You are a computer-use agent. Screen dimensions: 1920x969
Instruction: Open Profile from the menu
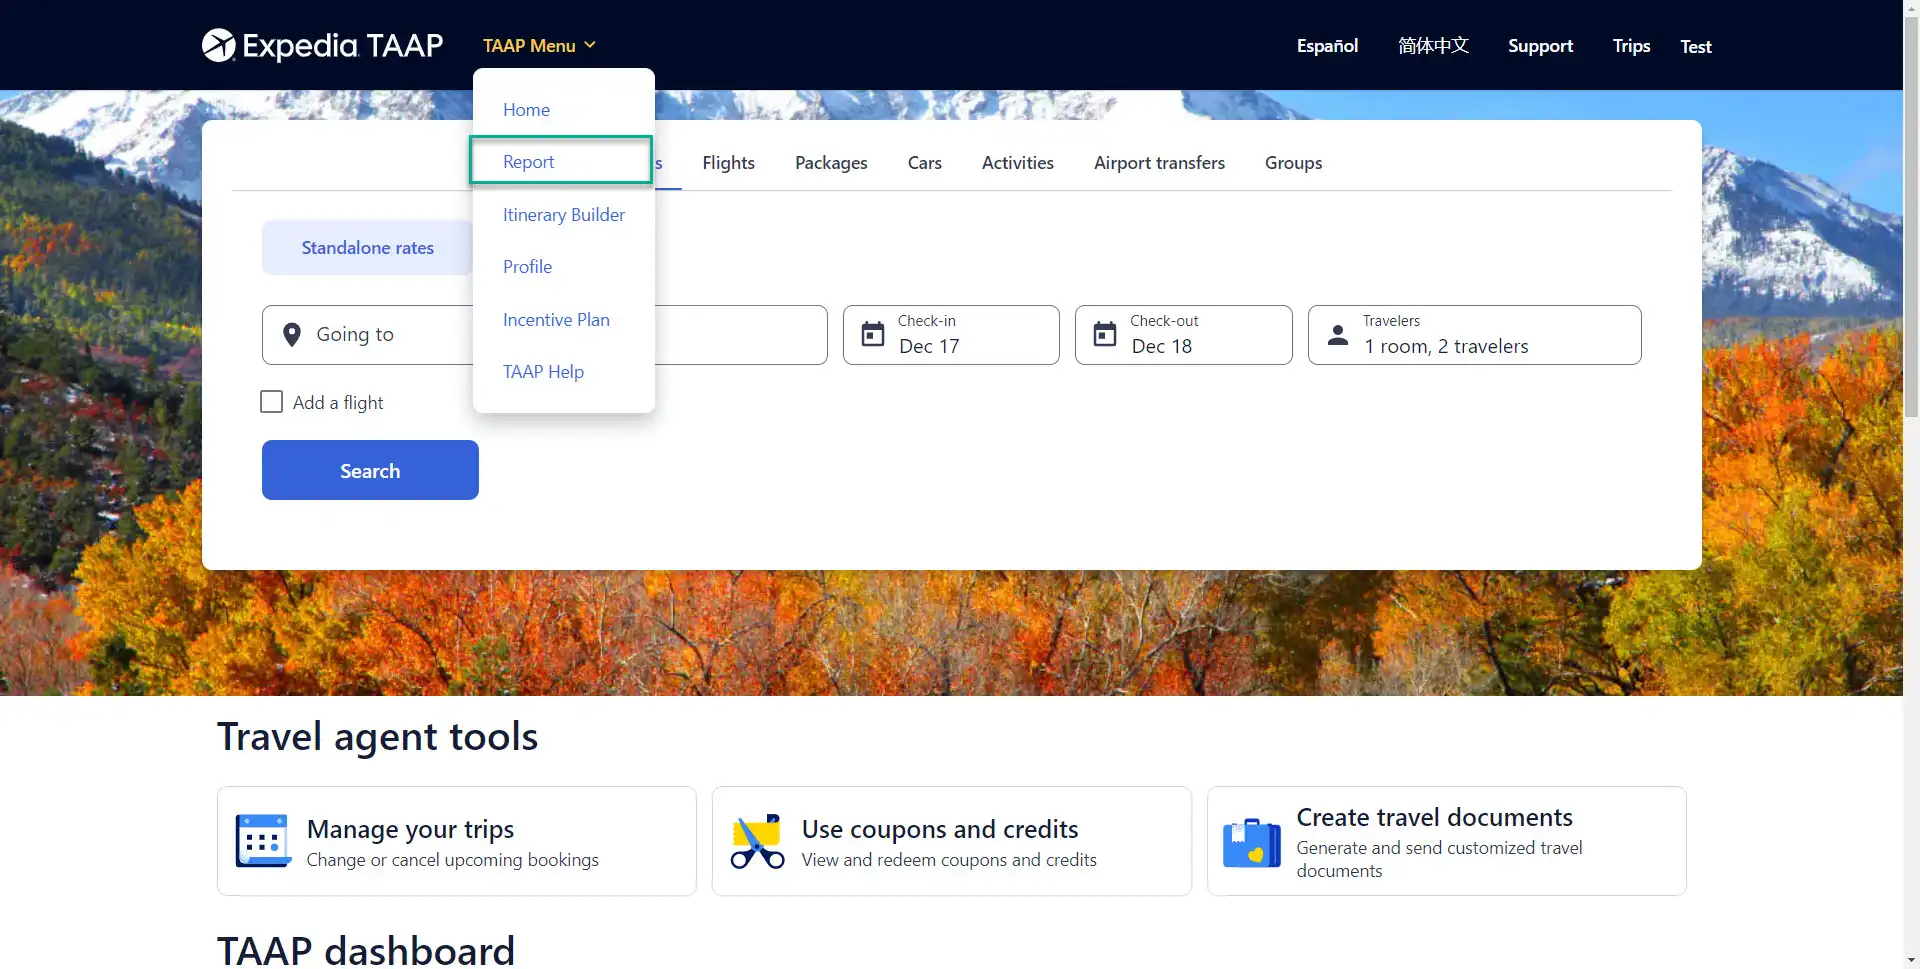527,267
